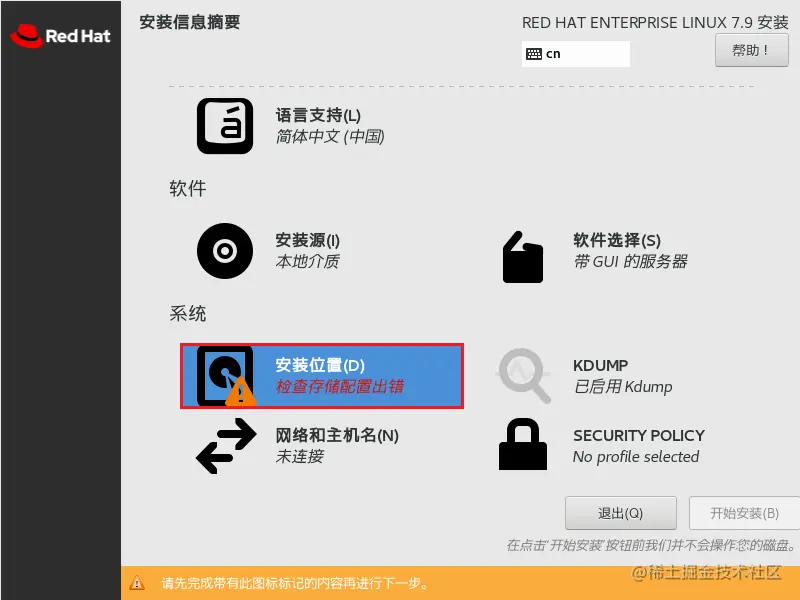Select the 软件选择(S) label
The height and width of the screenshot is (600, 800).
[617, 240]
